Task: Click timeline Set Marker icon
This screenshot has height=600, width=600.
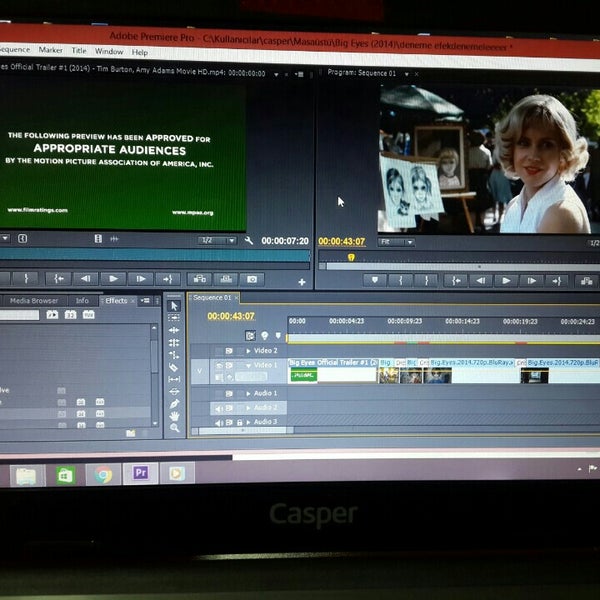Action: [278, 336]
